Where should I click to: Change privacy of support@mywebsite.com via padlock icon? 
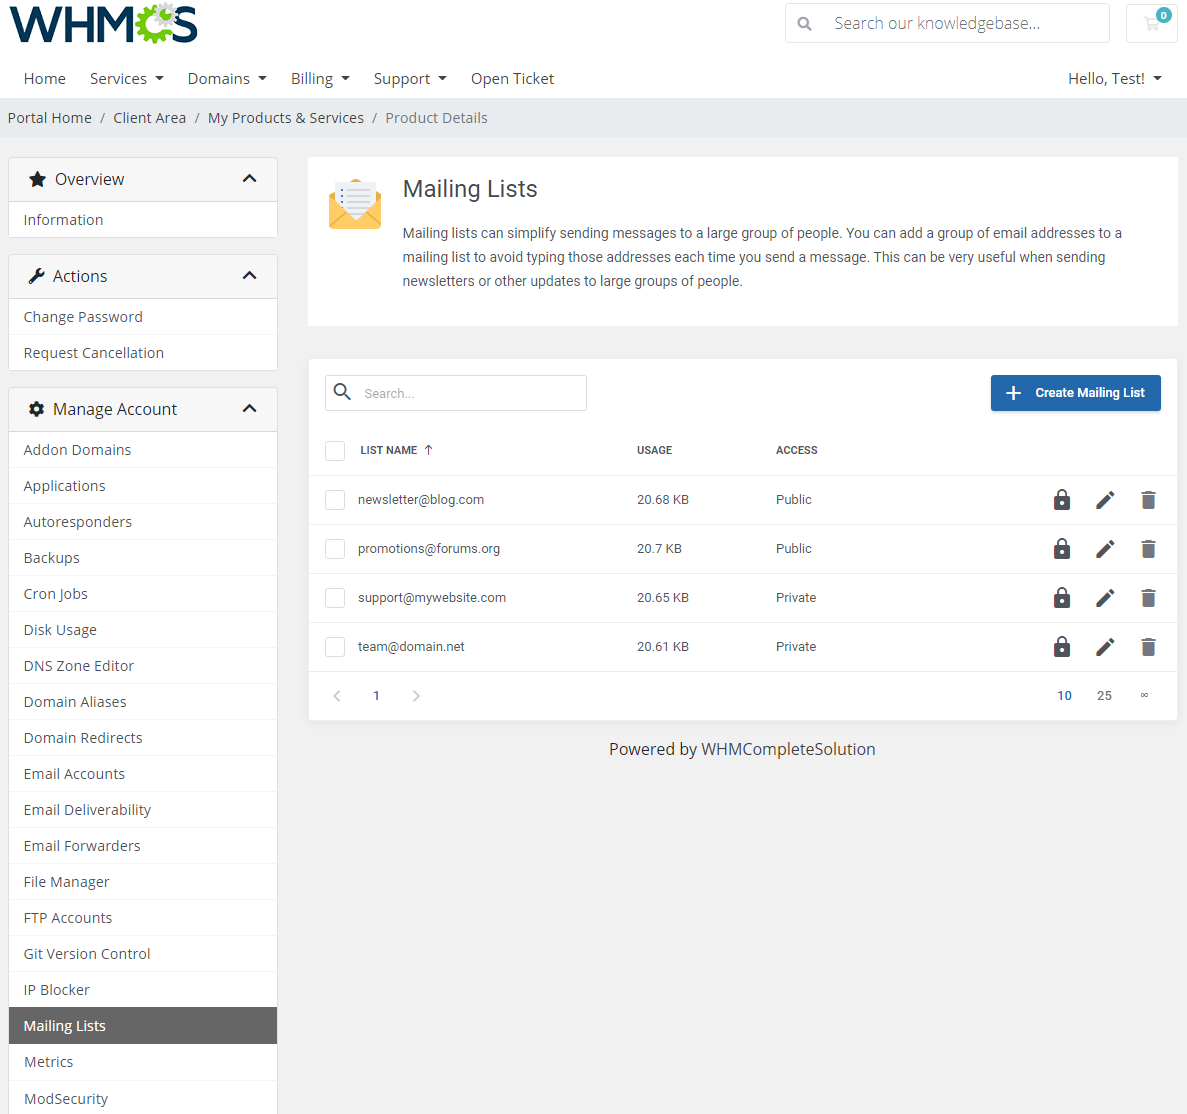[1061, 597]
